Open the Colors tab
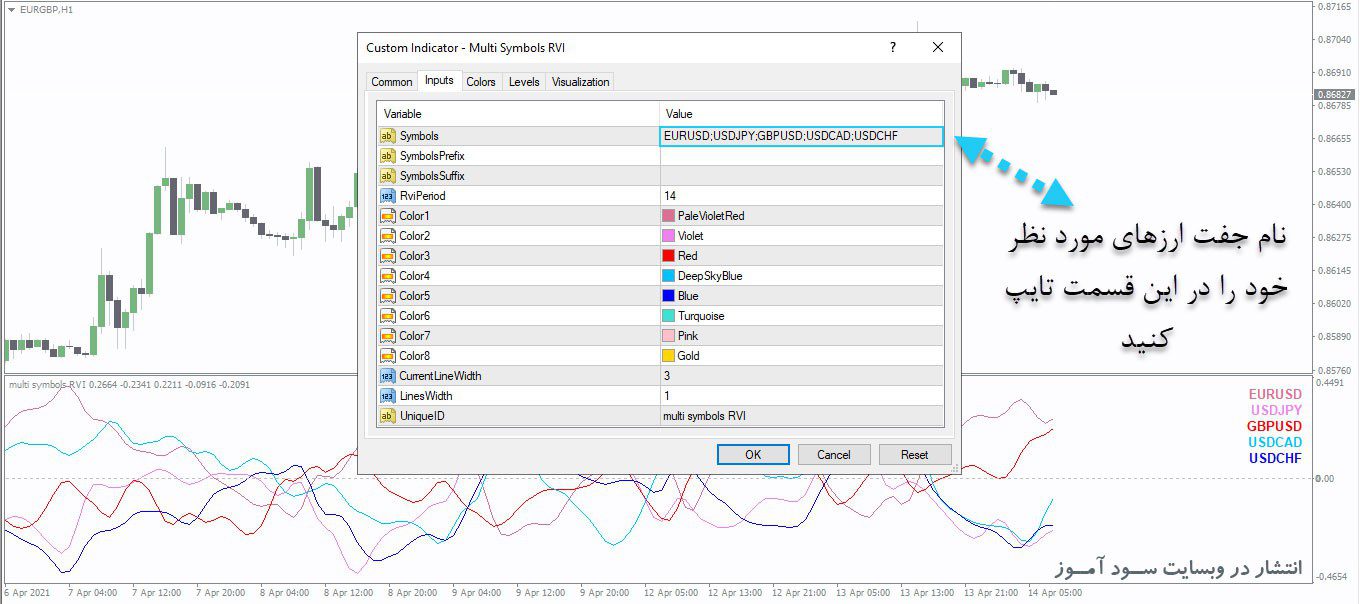1360x604 pixels. [481, 82]
